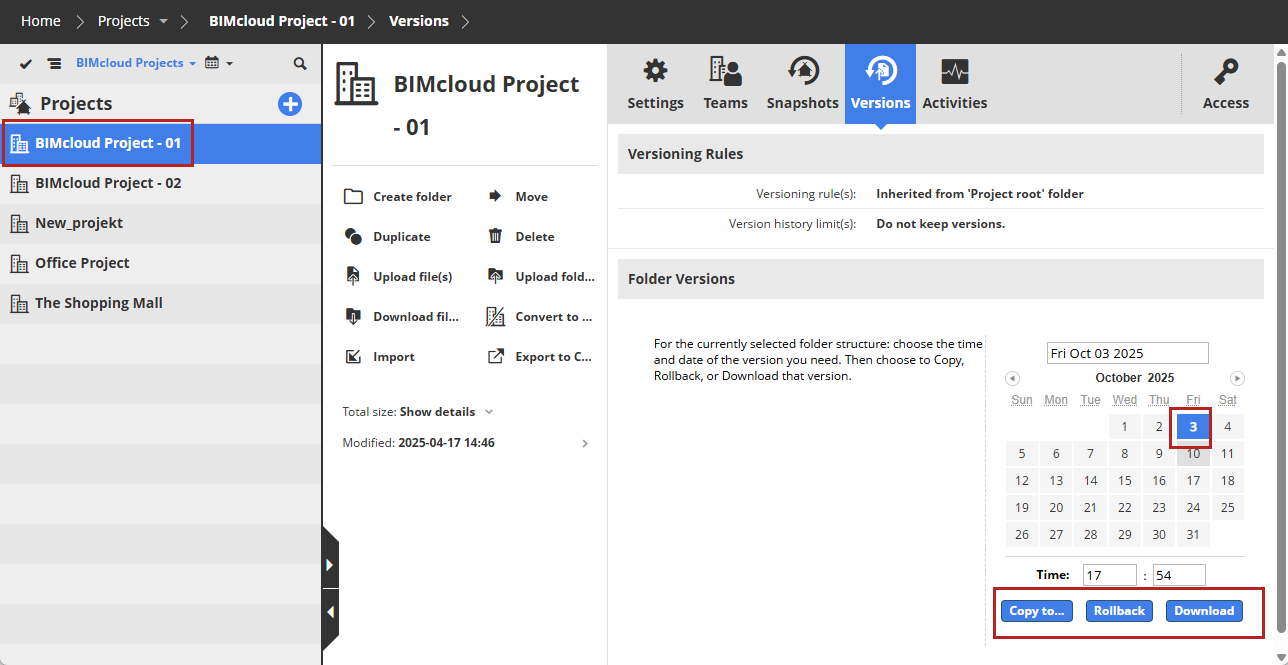
Task: Click the Import action
Action: (x=379, y=357)
